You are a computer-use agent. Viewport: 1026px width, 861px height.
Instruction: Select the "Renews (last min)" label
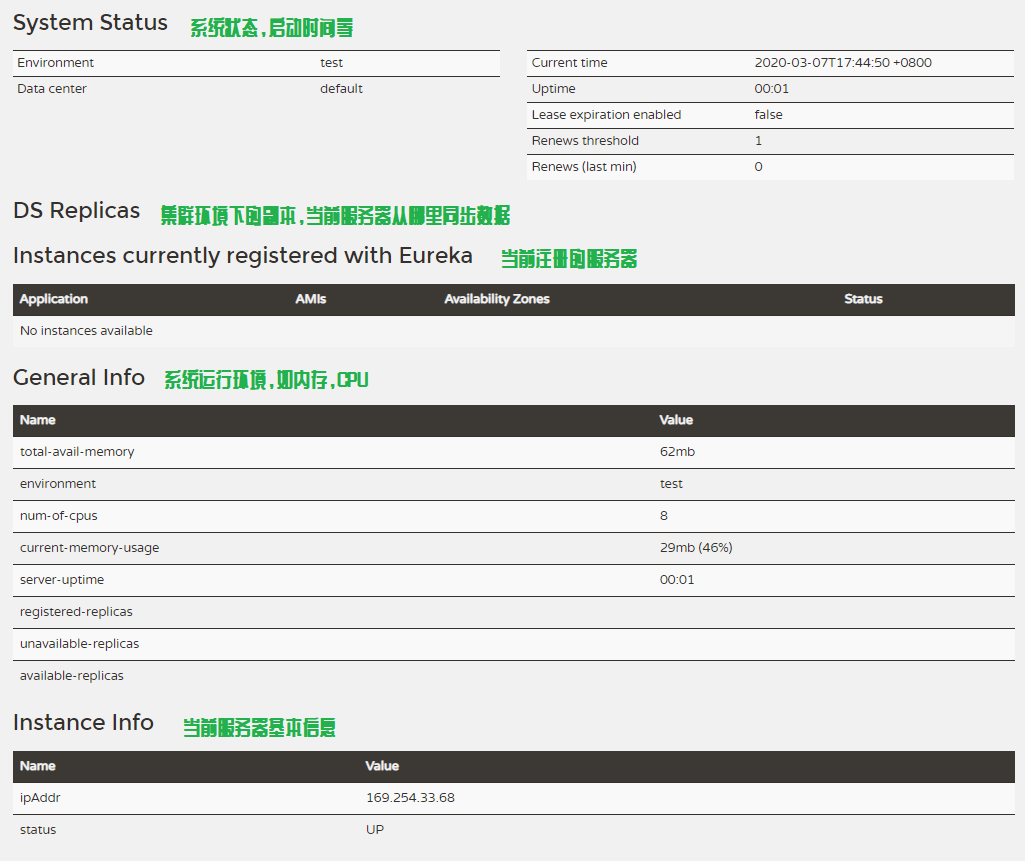tap(584, 167)
